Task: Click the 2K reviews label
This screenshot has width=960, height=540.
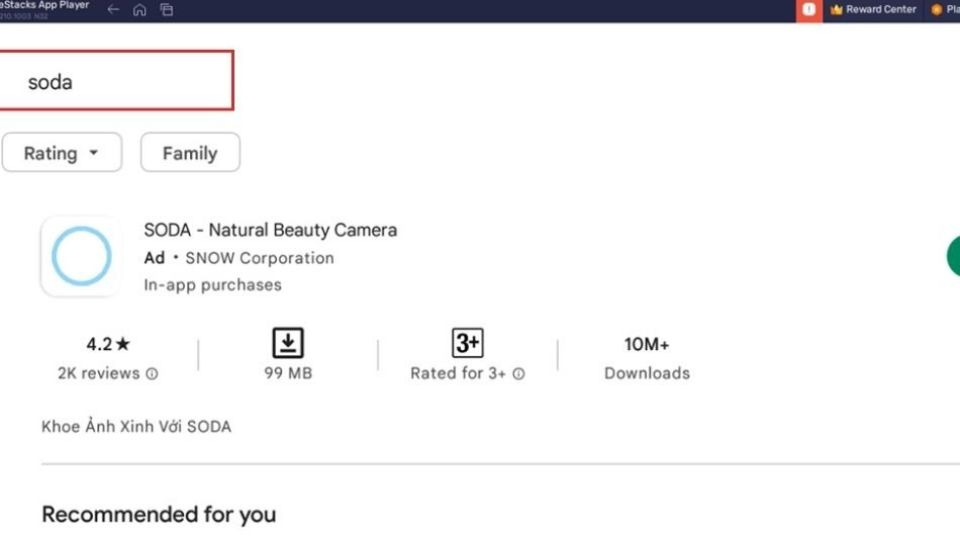Action: (99, 373)
